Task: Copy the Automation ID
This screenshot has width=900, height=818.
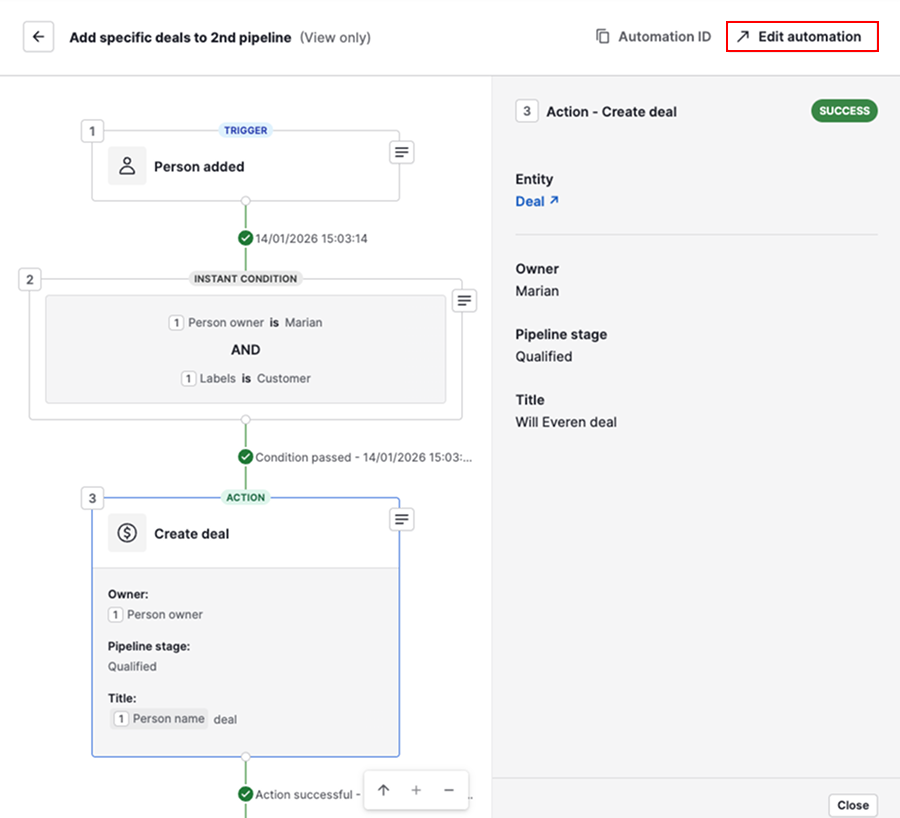Action: (653, 37)
